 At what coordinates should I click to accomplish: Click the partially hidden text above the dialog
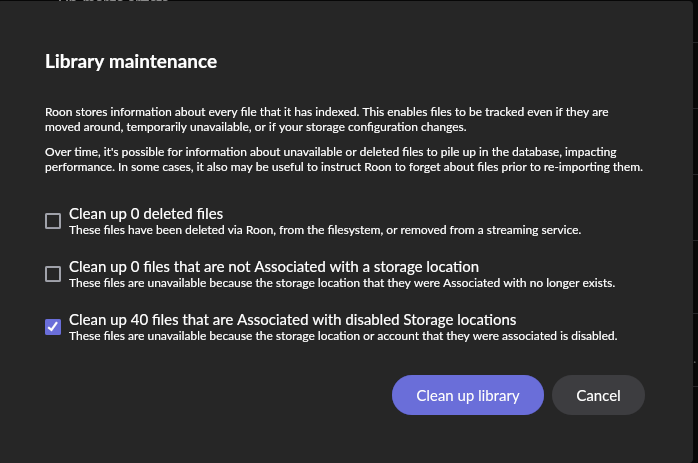point(114,1)
